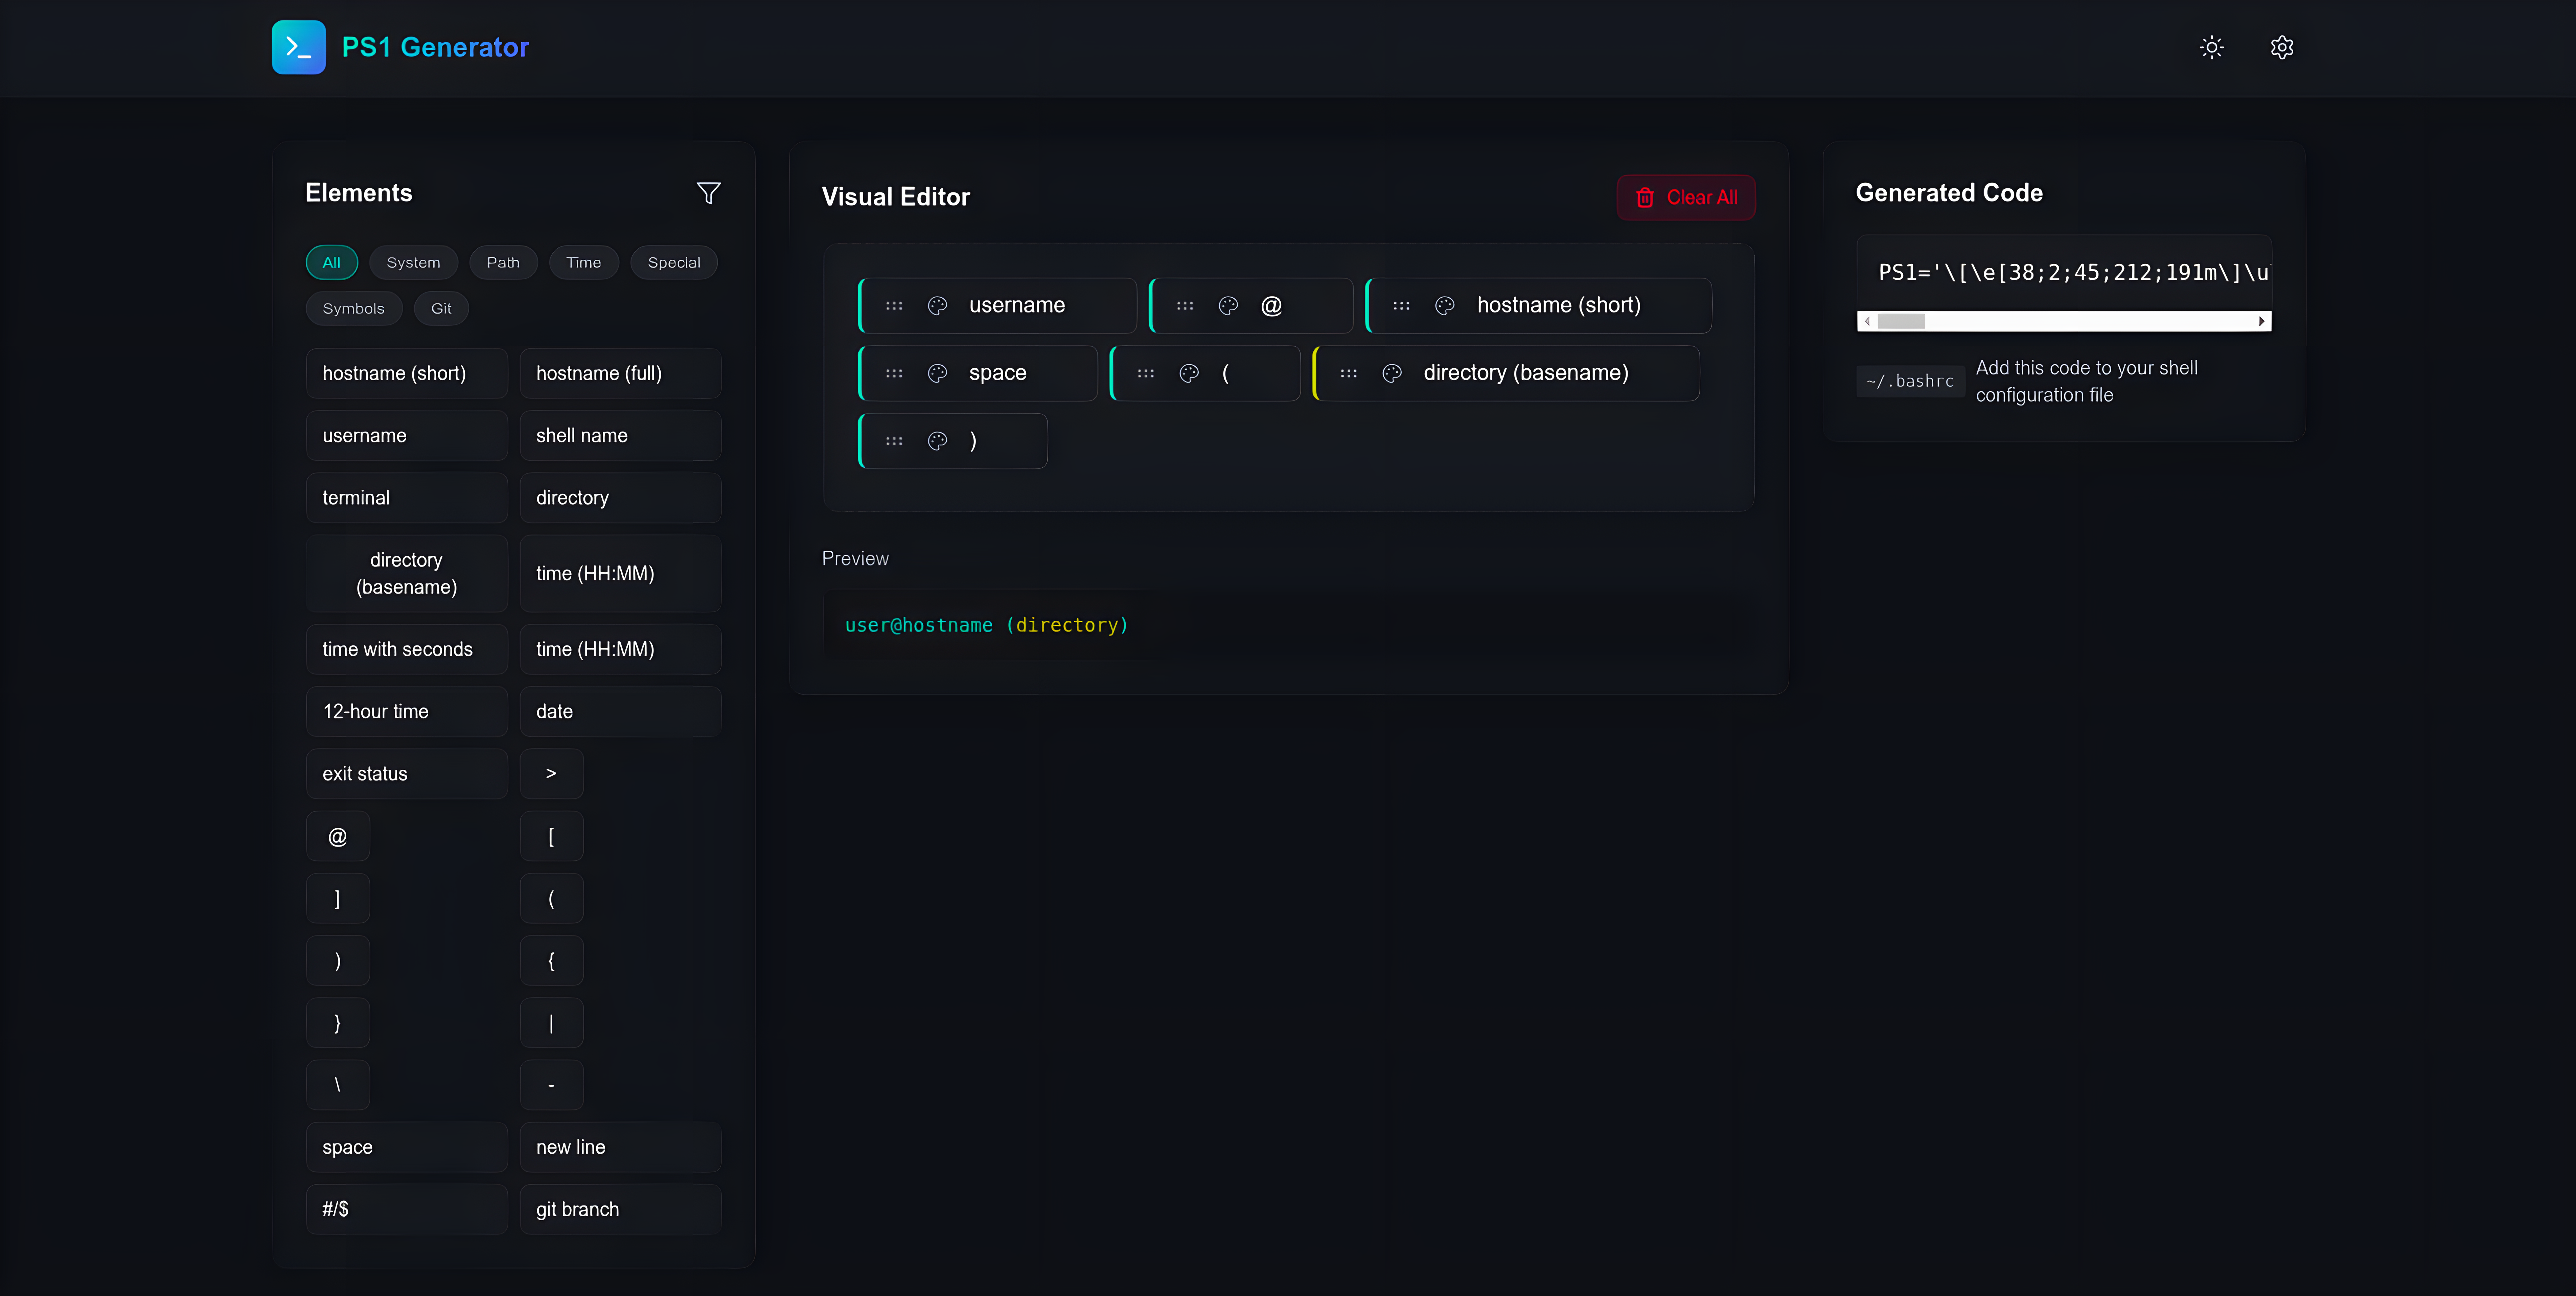Switch to the Path filter tab

coord(503,262)
